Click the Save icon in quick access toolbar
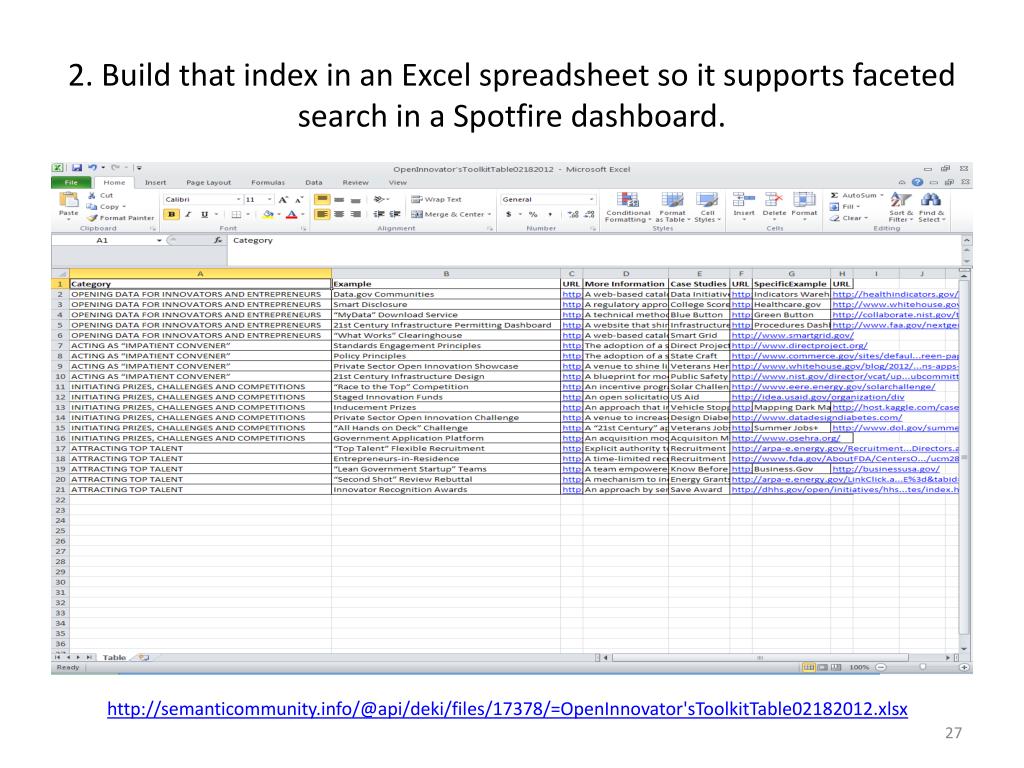This screenshot has width=1024, height=768. tap(76, 168)
